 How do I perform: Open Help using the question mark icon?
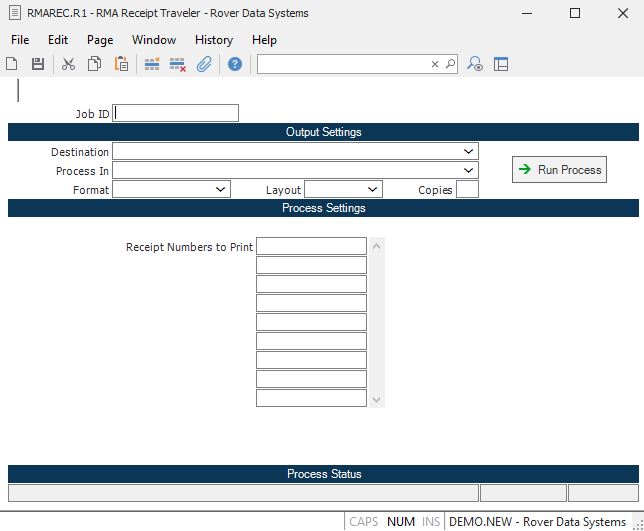tap(235, 64)
